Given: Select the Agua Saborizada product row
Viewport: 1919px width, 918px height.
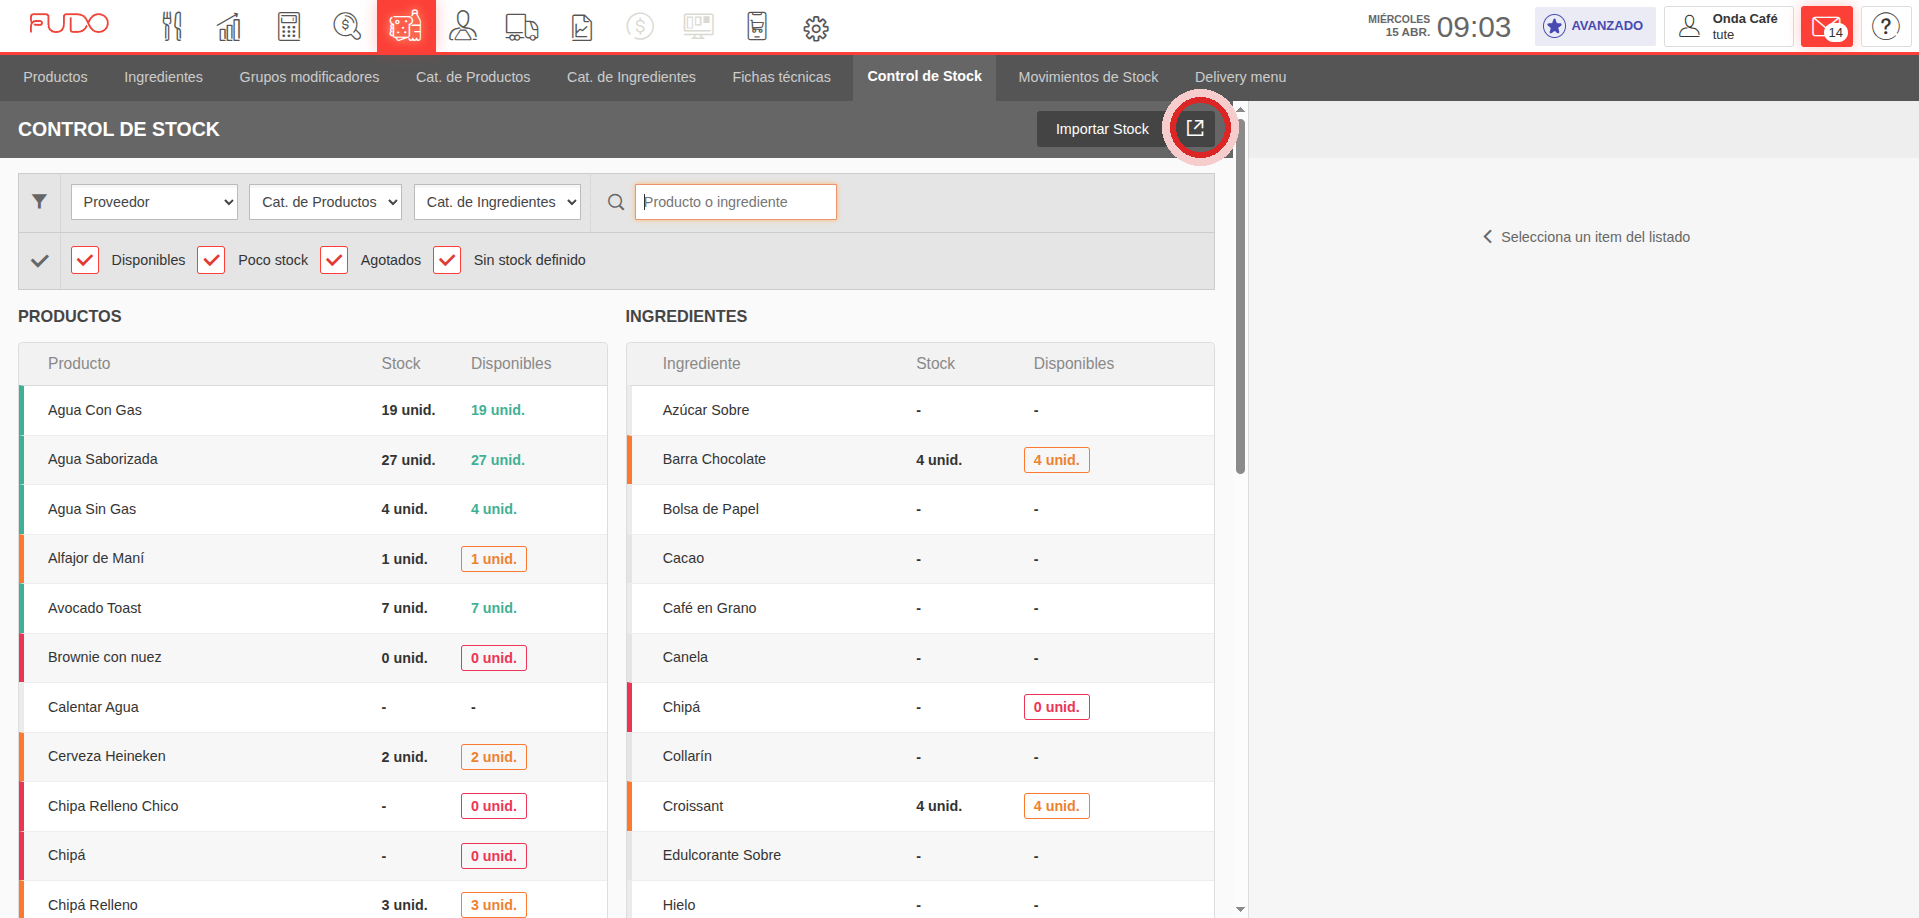Looking at the screenshot, I should coord(313,460).
